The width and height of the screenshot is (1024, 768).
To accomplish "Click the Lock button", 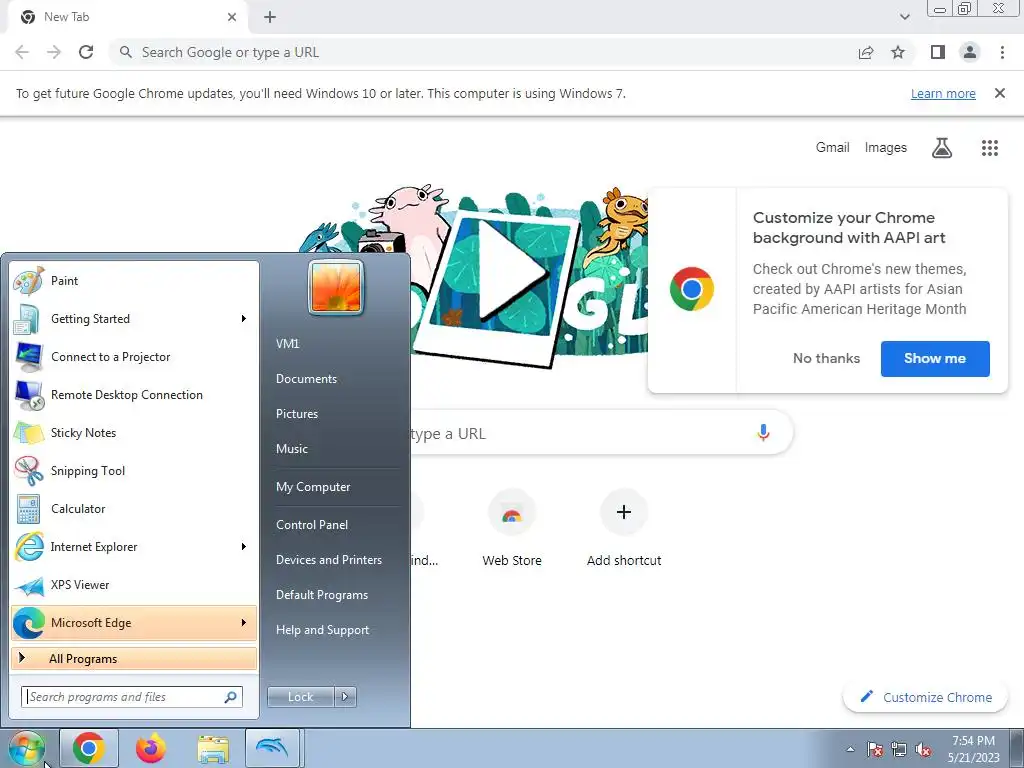I will [300, 697].
